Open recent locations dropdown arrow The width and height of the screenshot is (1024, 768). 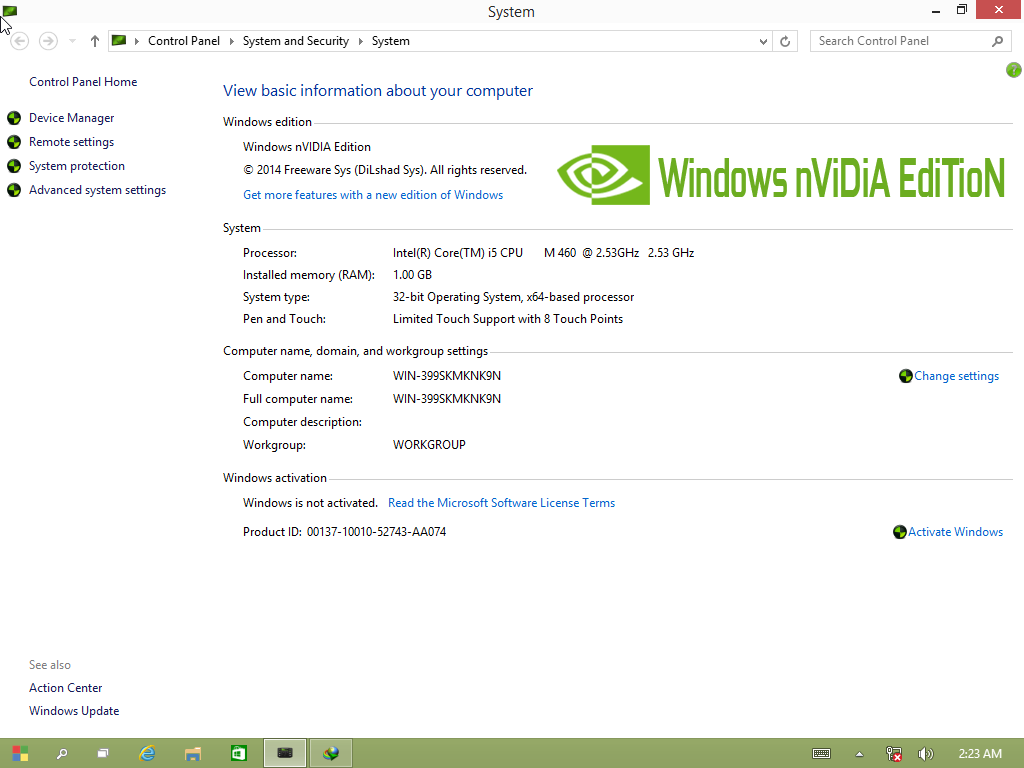click(72, 41)
